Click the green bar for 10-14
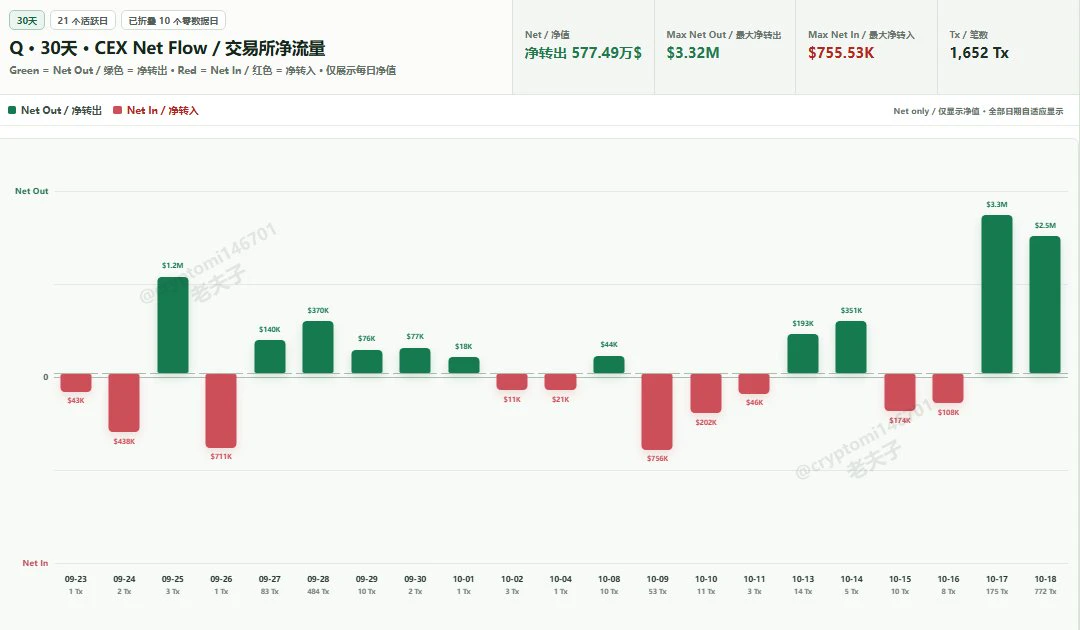The image size is (1080, 630). [x=851, y=348]
